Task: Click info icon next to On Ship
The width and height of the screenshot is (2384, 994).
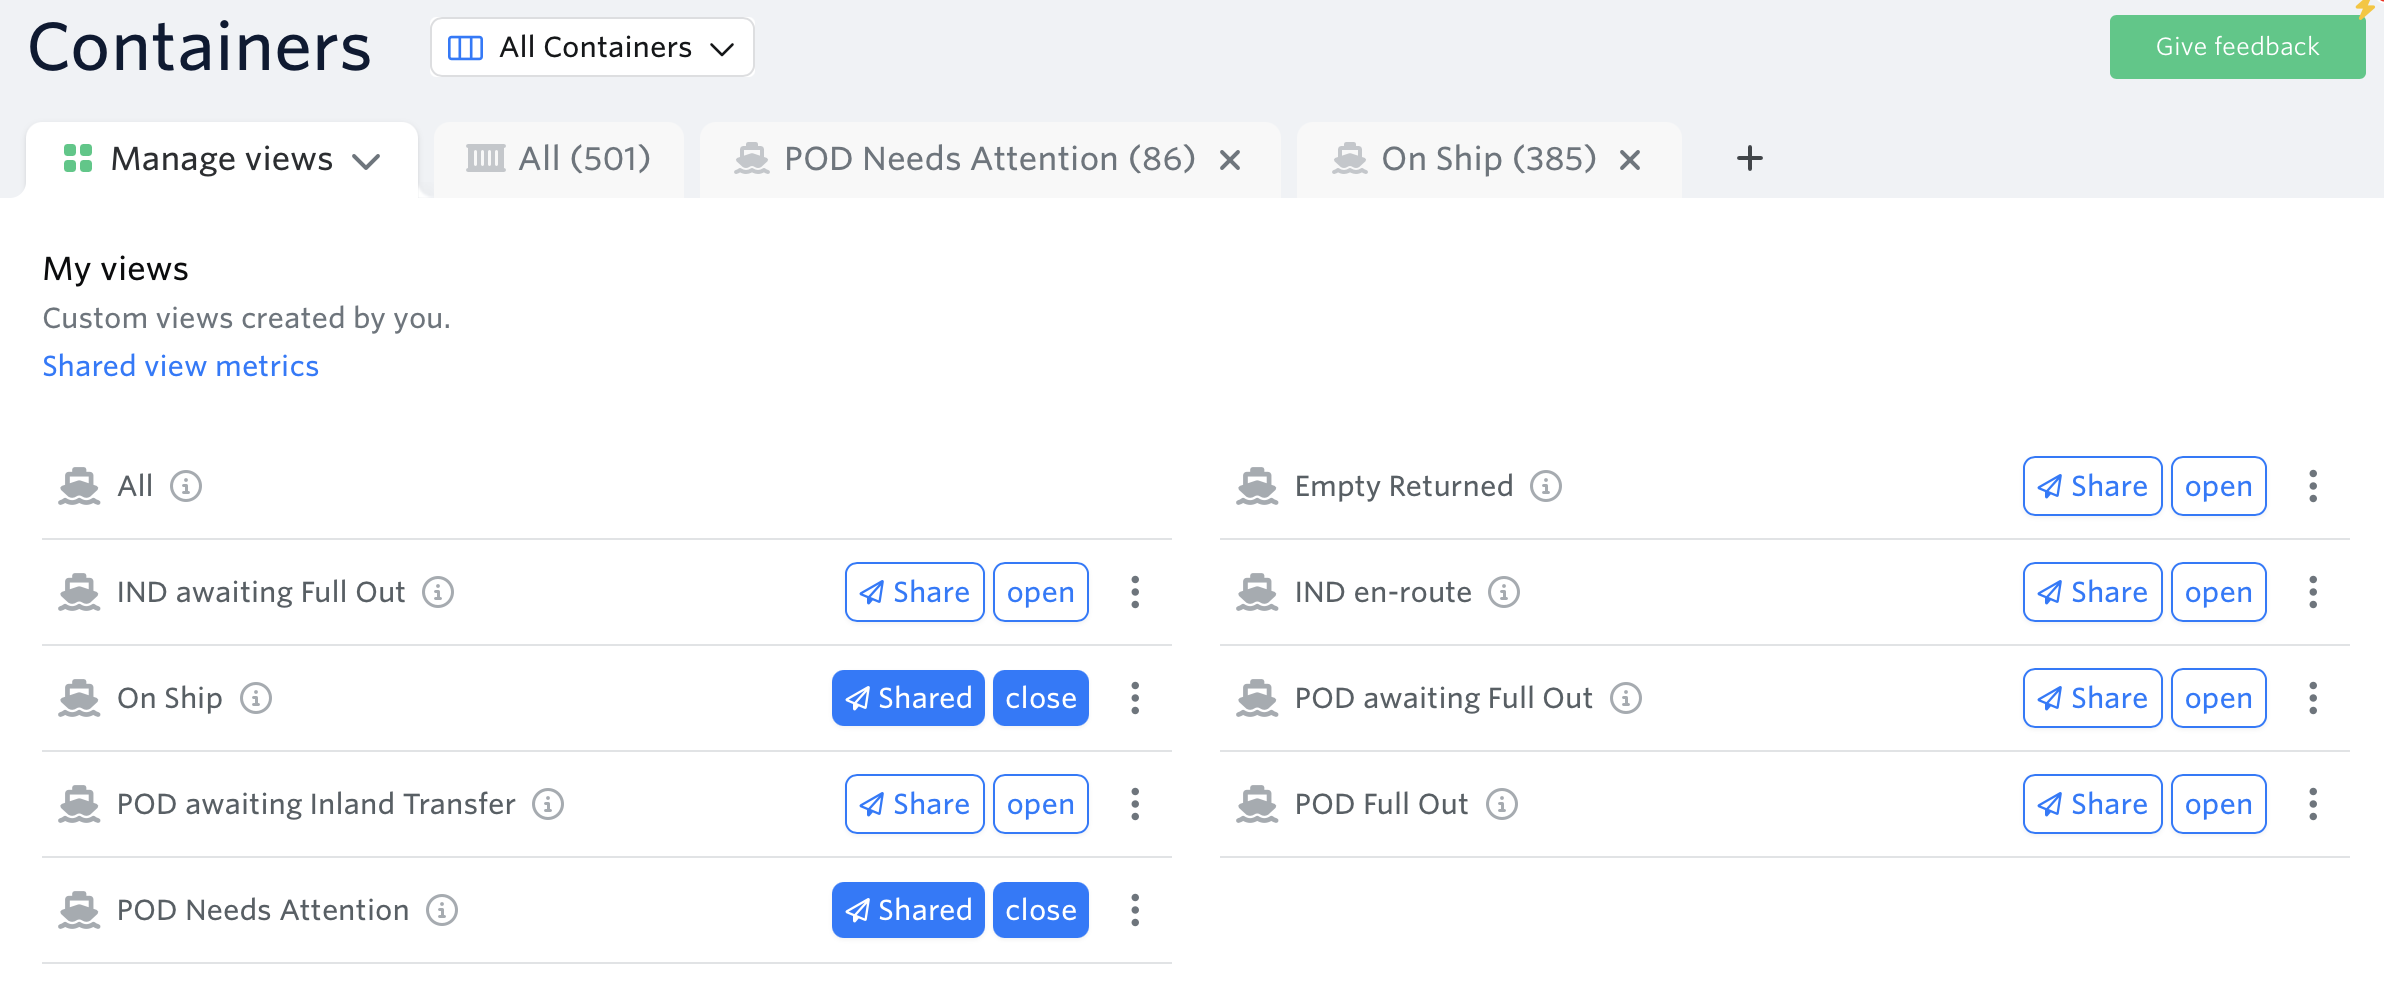Action: (256, 698)
